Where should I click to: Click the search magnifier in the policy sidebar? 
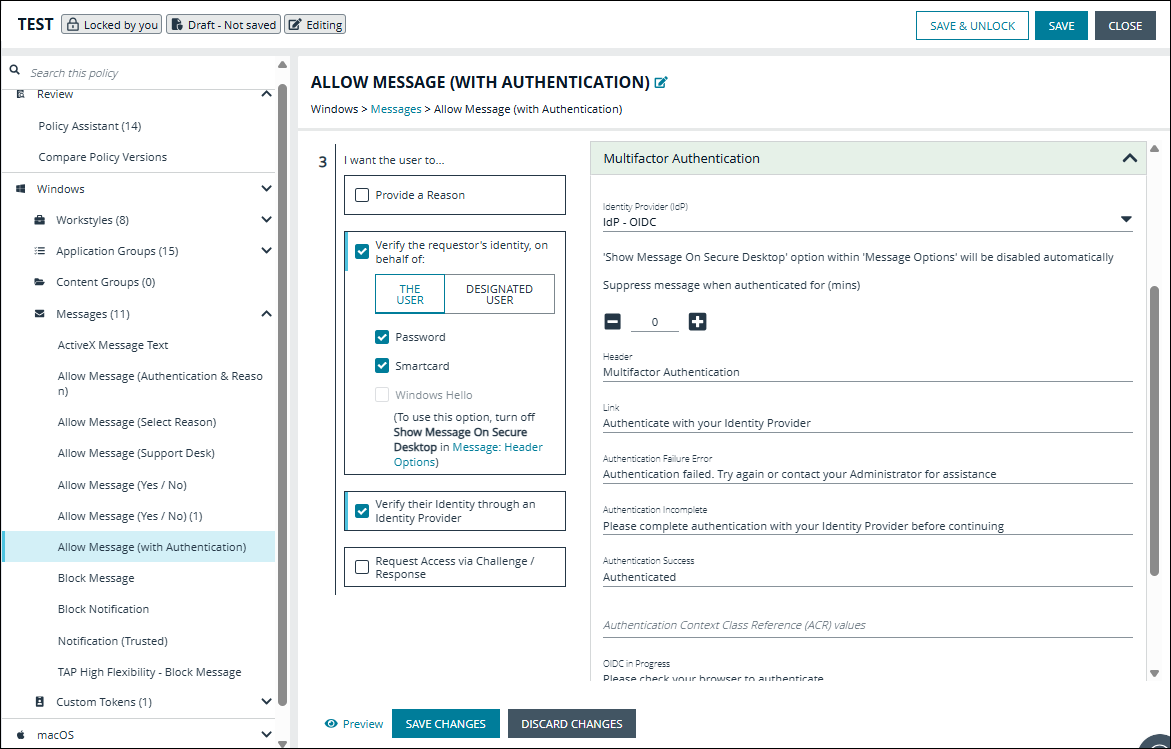14,71
